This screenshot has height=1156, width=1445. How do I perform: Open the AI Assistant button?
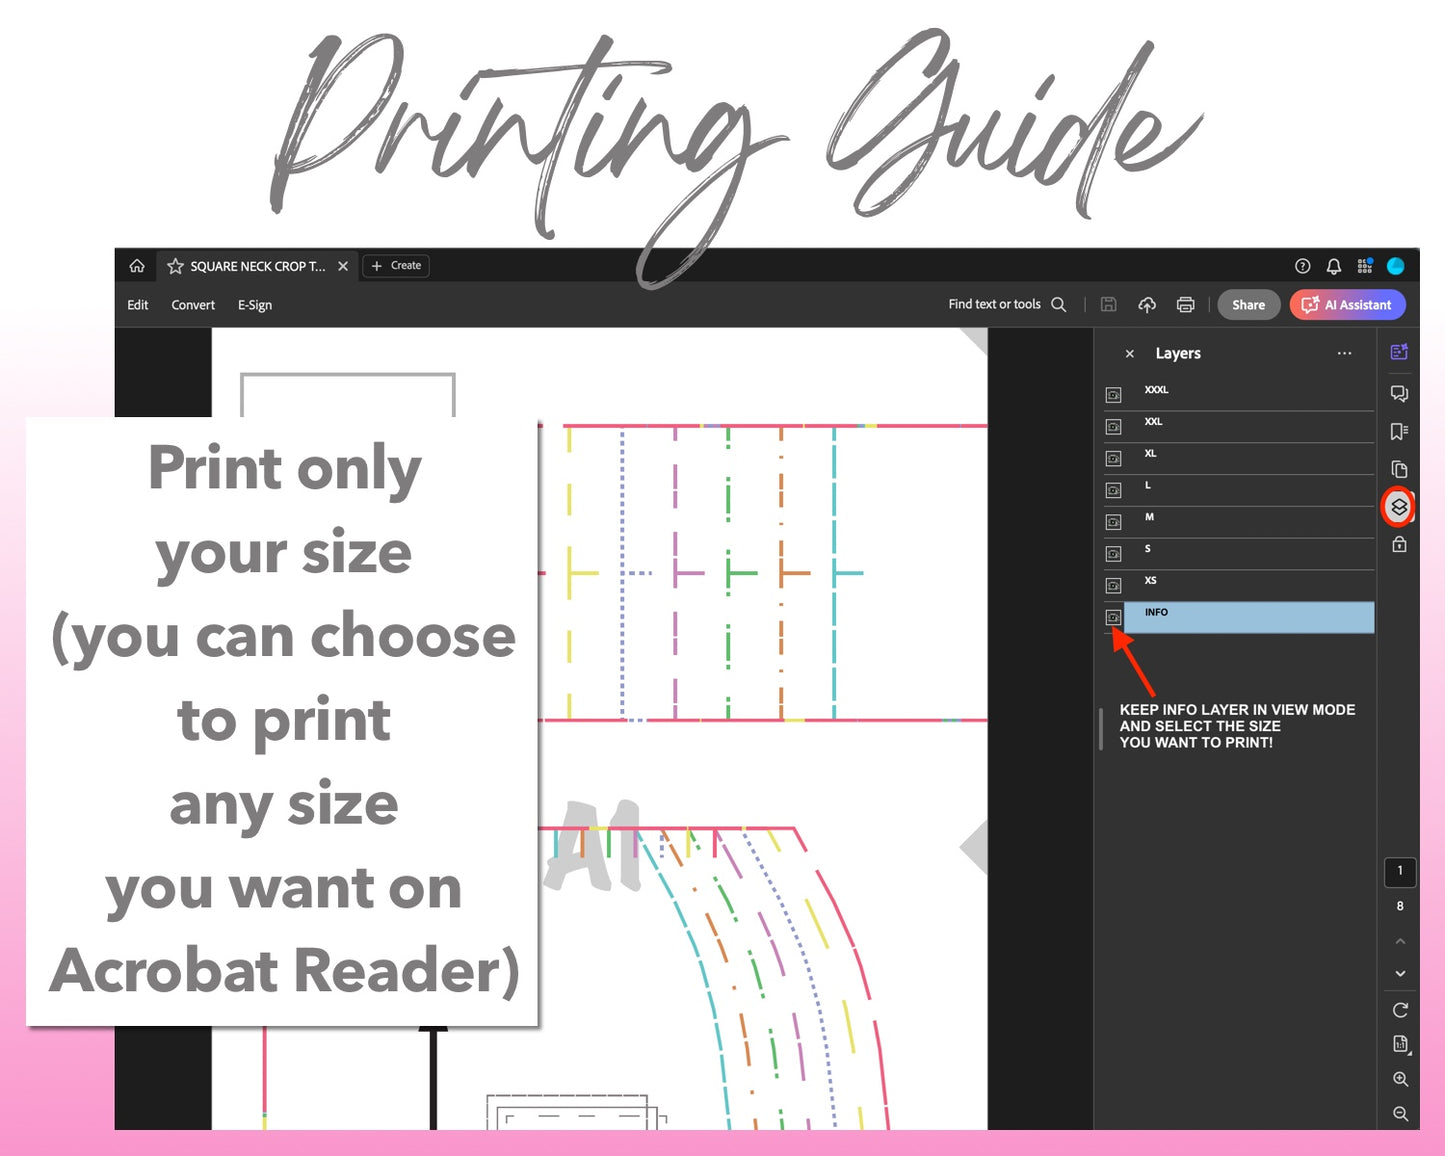1347,305
